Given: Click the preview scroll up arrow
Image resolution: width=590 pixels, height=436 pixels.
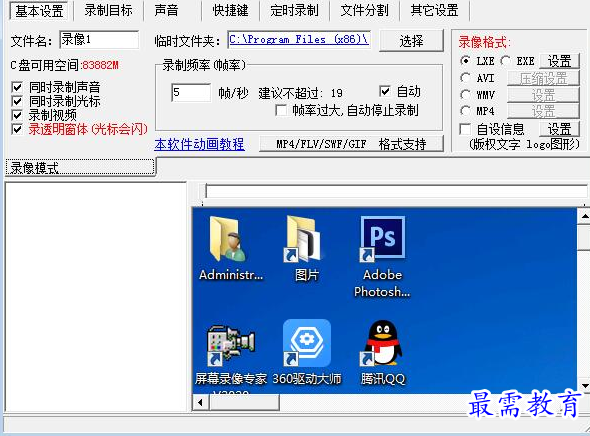Looking at the screenshot, I should (x=585, y=217).
